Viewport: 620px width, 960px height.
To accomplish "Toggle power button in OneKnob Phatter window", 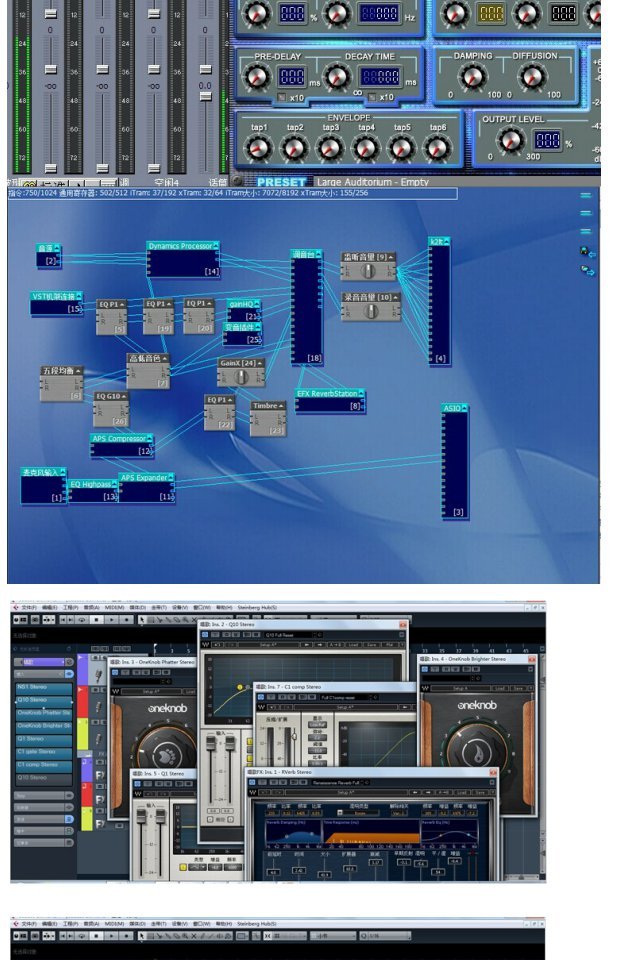I will tap(114, 672).
